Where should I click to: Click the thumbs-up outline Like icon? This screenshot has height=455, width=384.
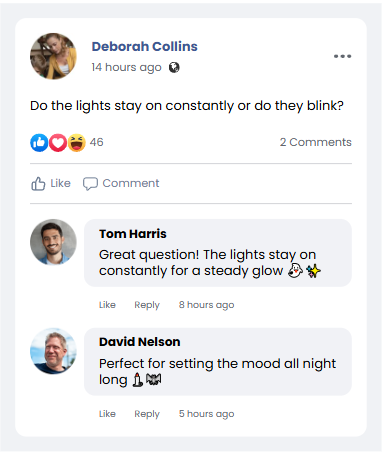(38, 184)
